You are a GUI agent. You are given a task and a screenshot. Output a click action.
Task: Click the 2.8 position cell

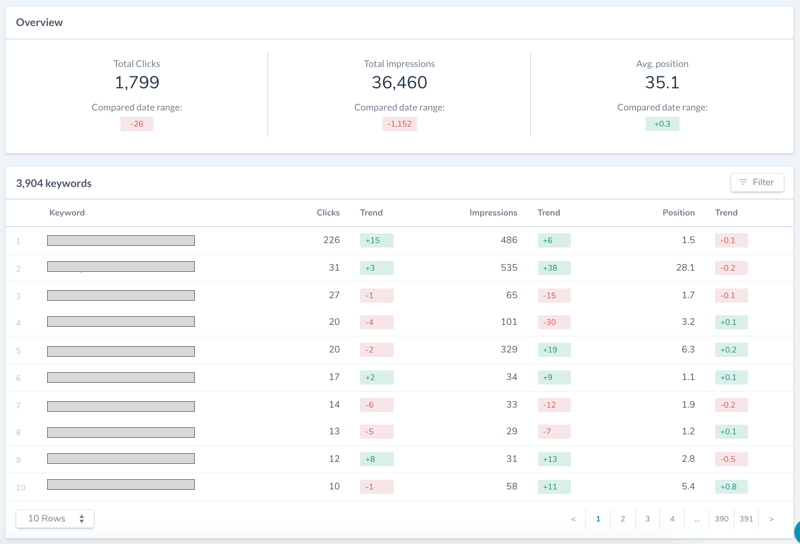pyautogui.click(x=688, y=459)
